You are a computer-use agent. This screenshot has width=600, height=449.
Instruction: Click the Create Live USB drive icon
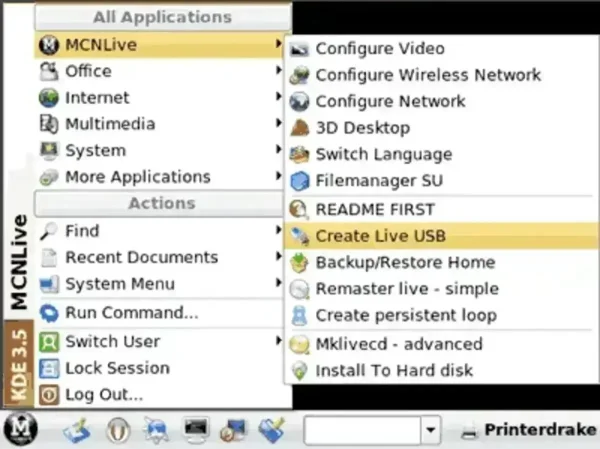[299, 236]
